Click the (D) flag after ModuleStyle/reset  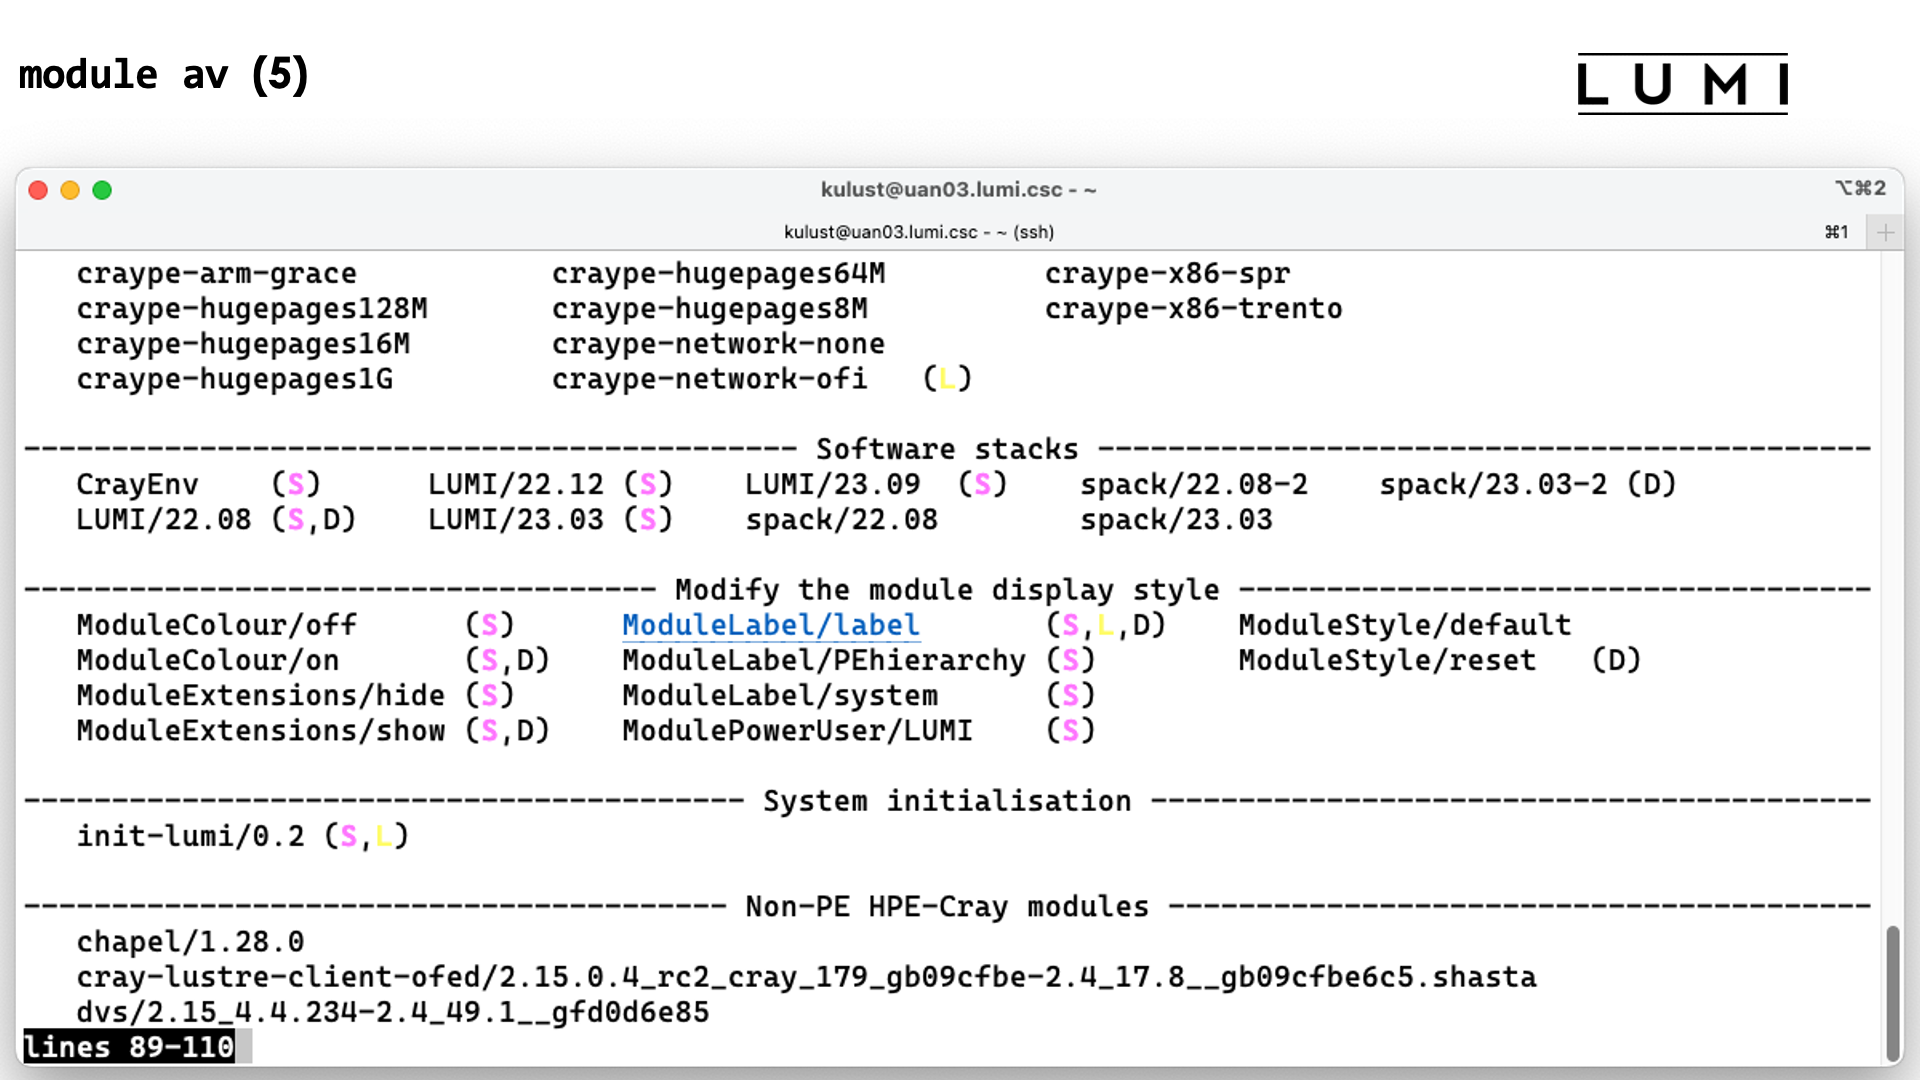pos(1616,660)
